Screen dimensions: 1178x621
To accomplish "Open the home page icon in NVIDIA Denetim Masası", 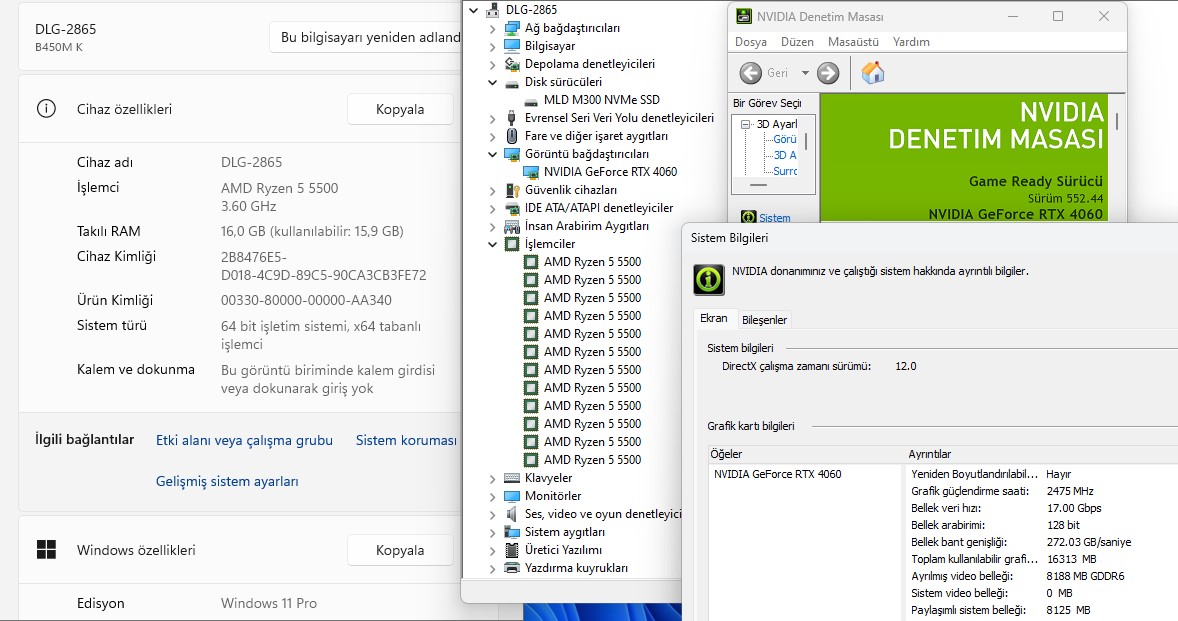I will (x=872, y=73).
